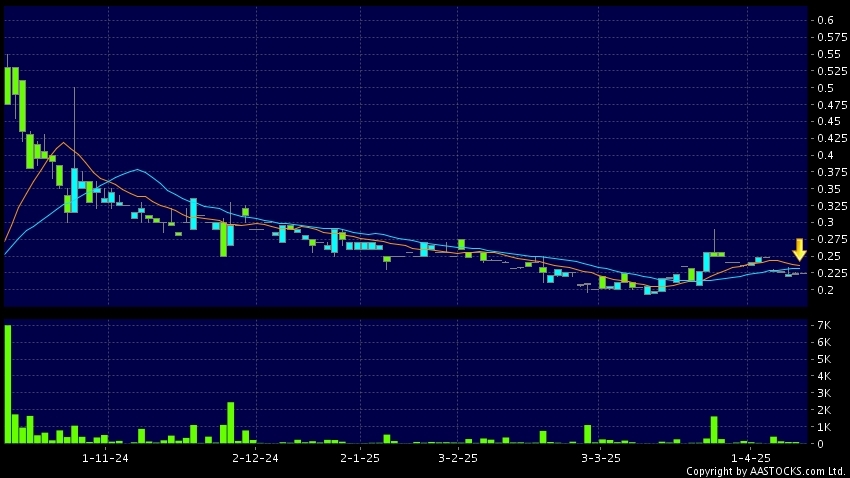Select the 0.225 price axis label
Screen dimensions: 850x478
832,273
